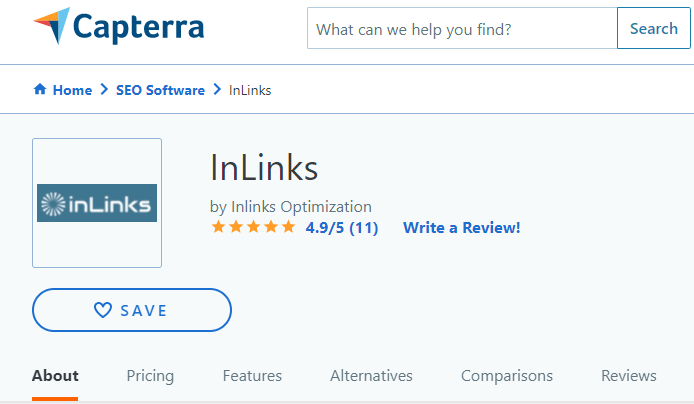This screenshot has width=694, height=404.
Task: Open SEO Software breadcrumb category
Action: click(160, 90)
